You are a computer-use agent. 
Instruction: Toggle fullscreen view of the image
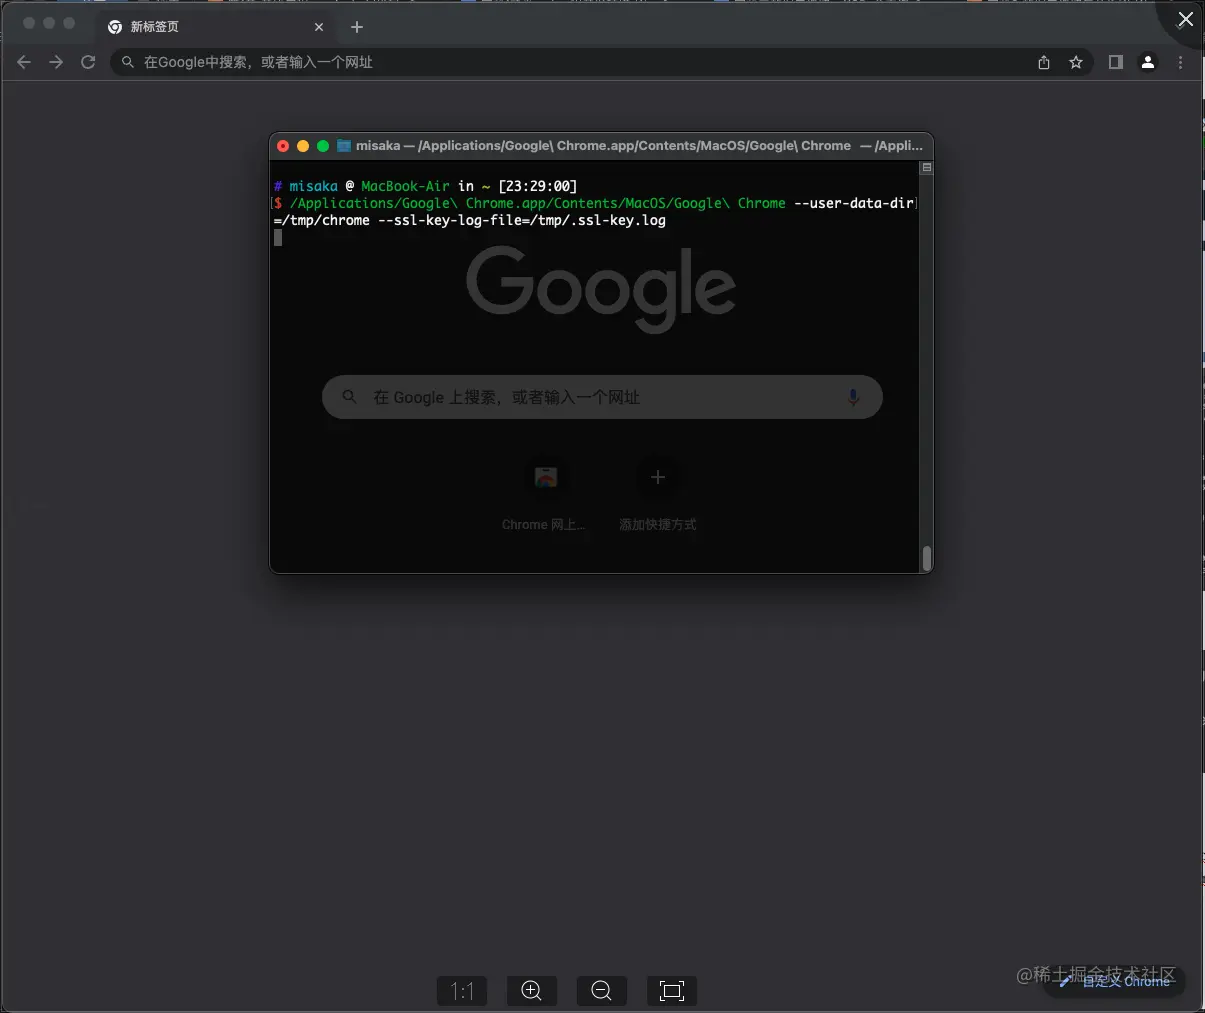click(x=672, y=991)
